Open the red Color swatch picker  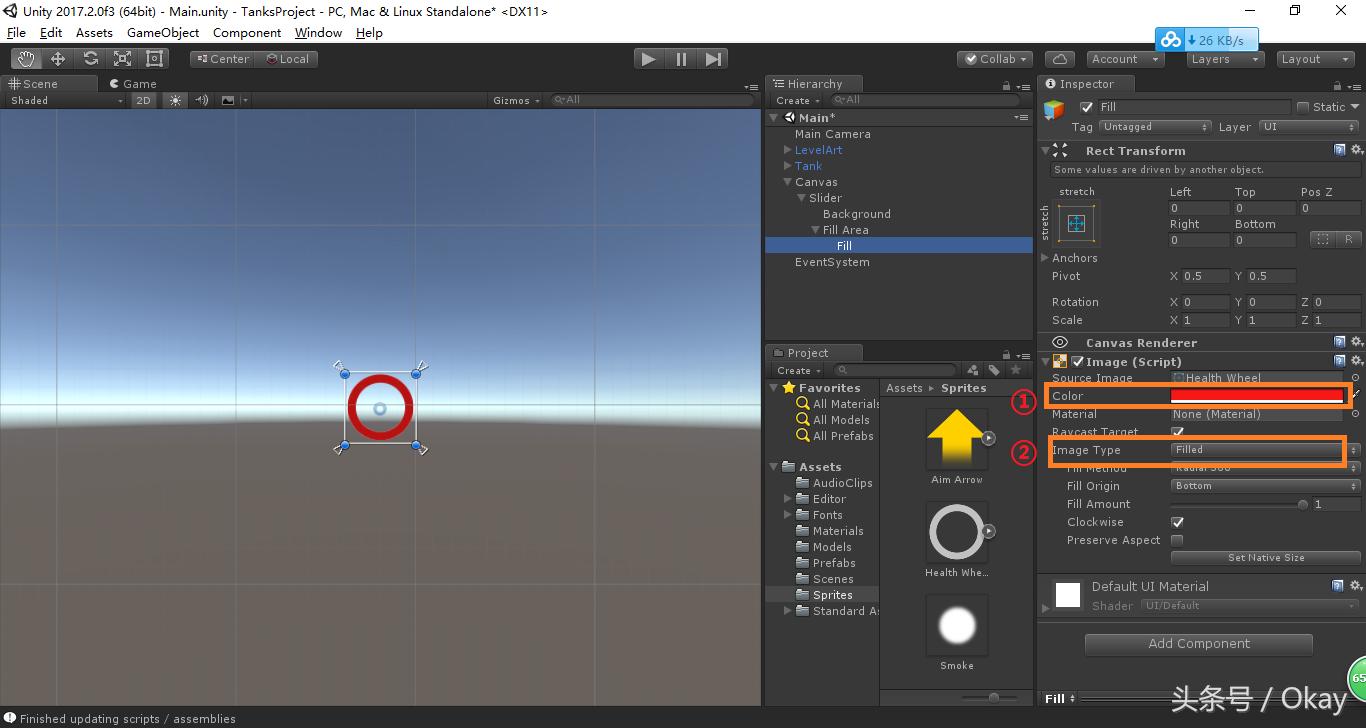click(1256, 395)
